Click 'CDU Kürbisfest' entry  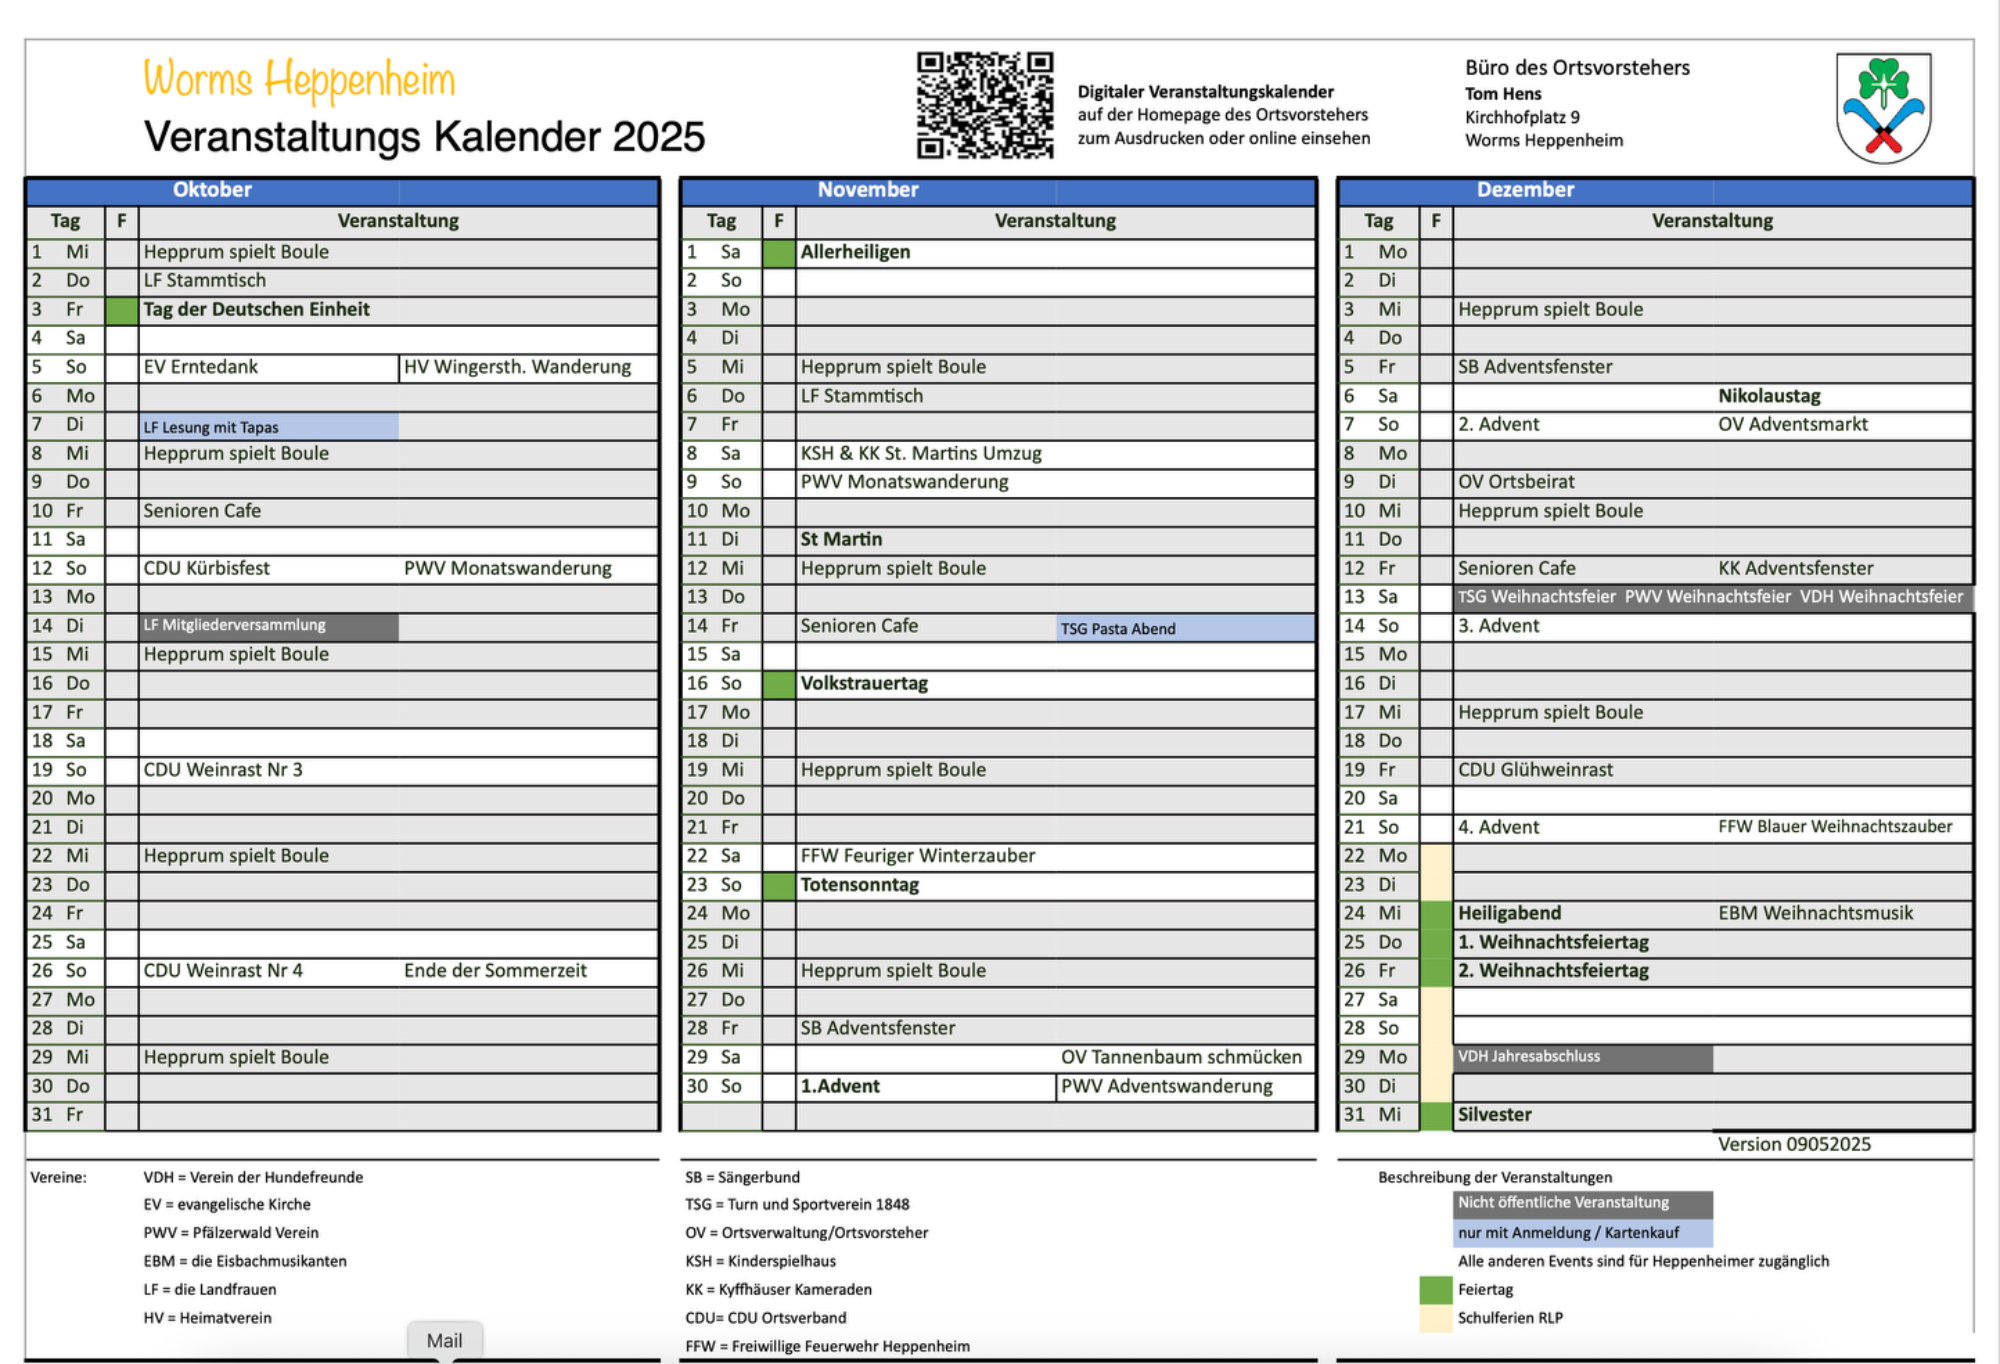pyautogui.click(x=206, y=568)
